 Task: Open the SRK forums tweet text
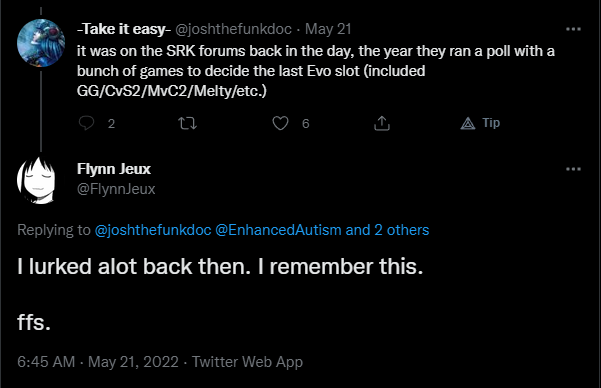[316, 71]
